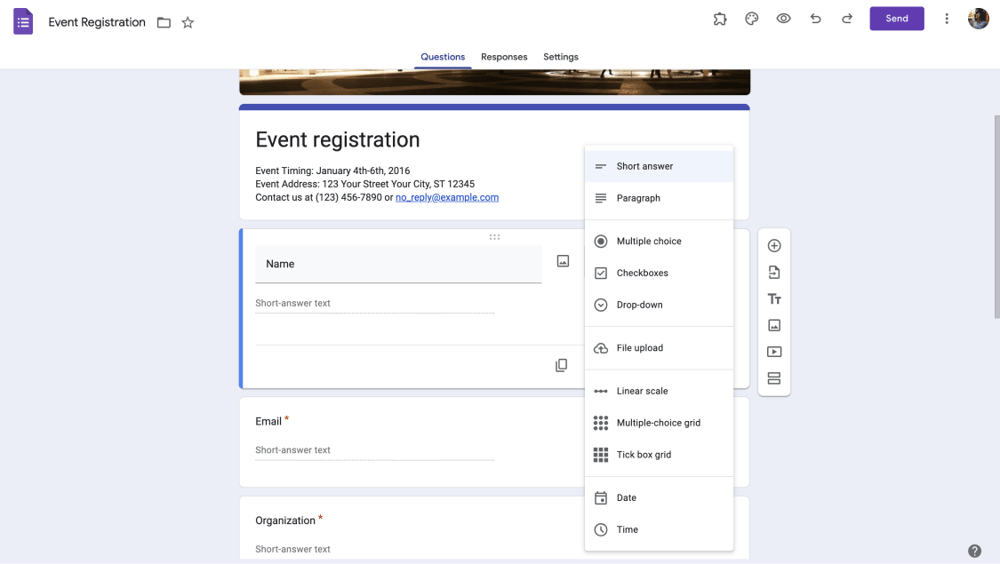This screenshot has height=564, width=1000.
Task: Open the Settings tab
Action: click(561, 57)
